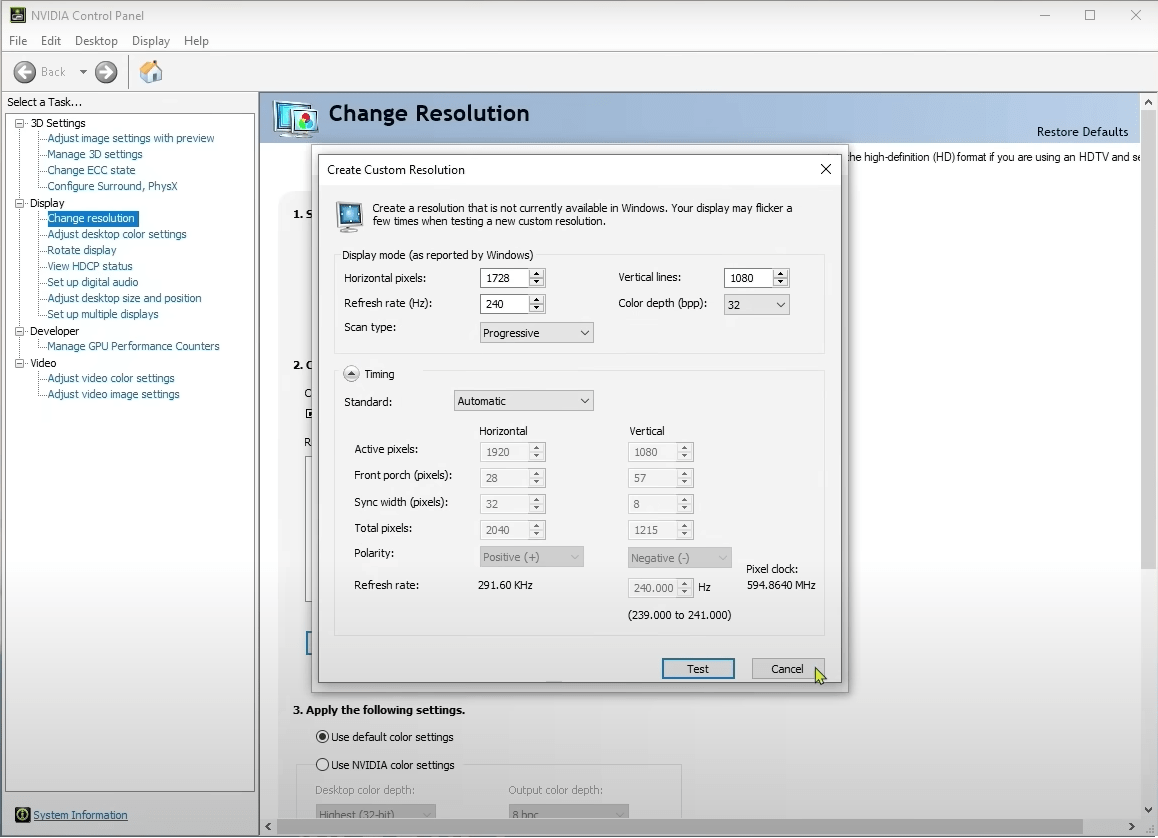Select View HDCP status
This screenshot has width=1158, height=838.
click(89, 267)
